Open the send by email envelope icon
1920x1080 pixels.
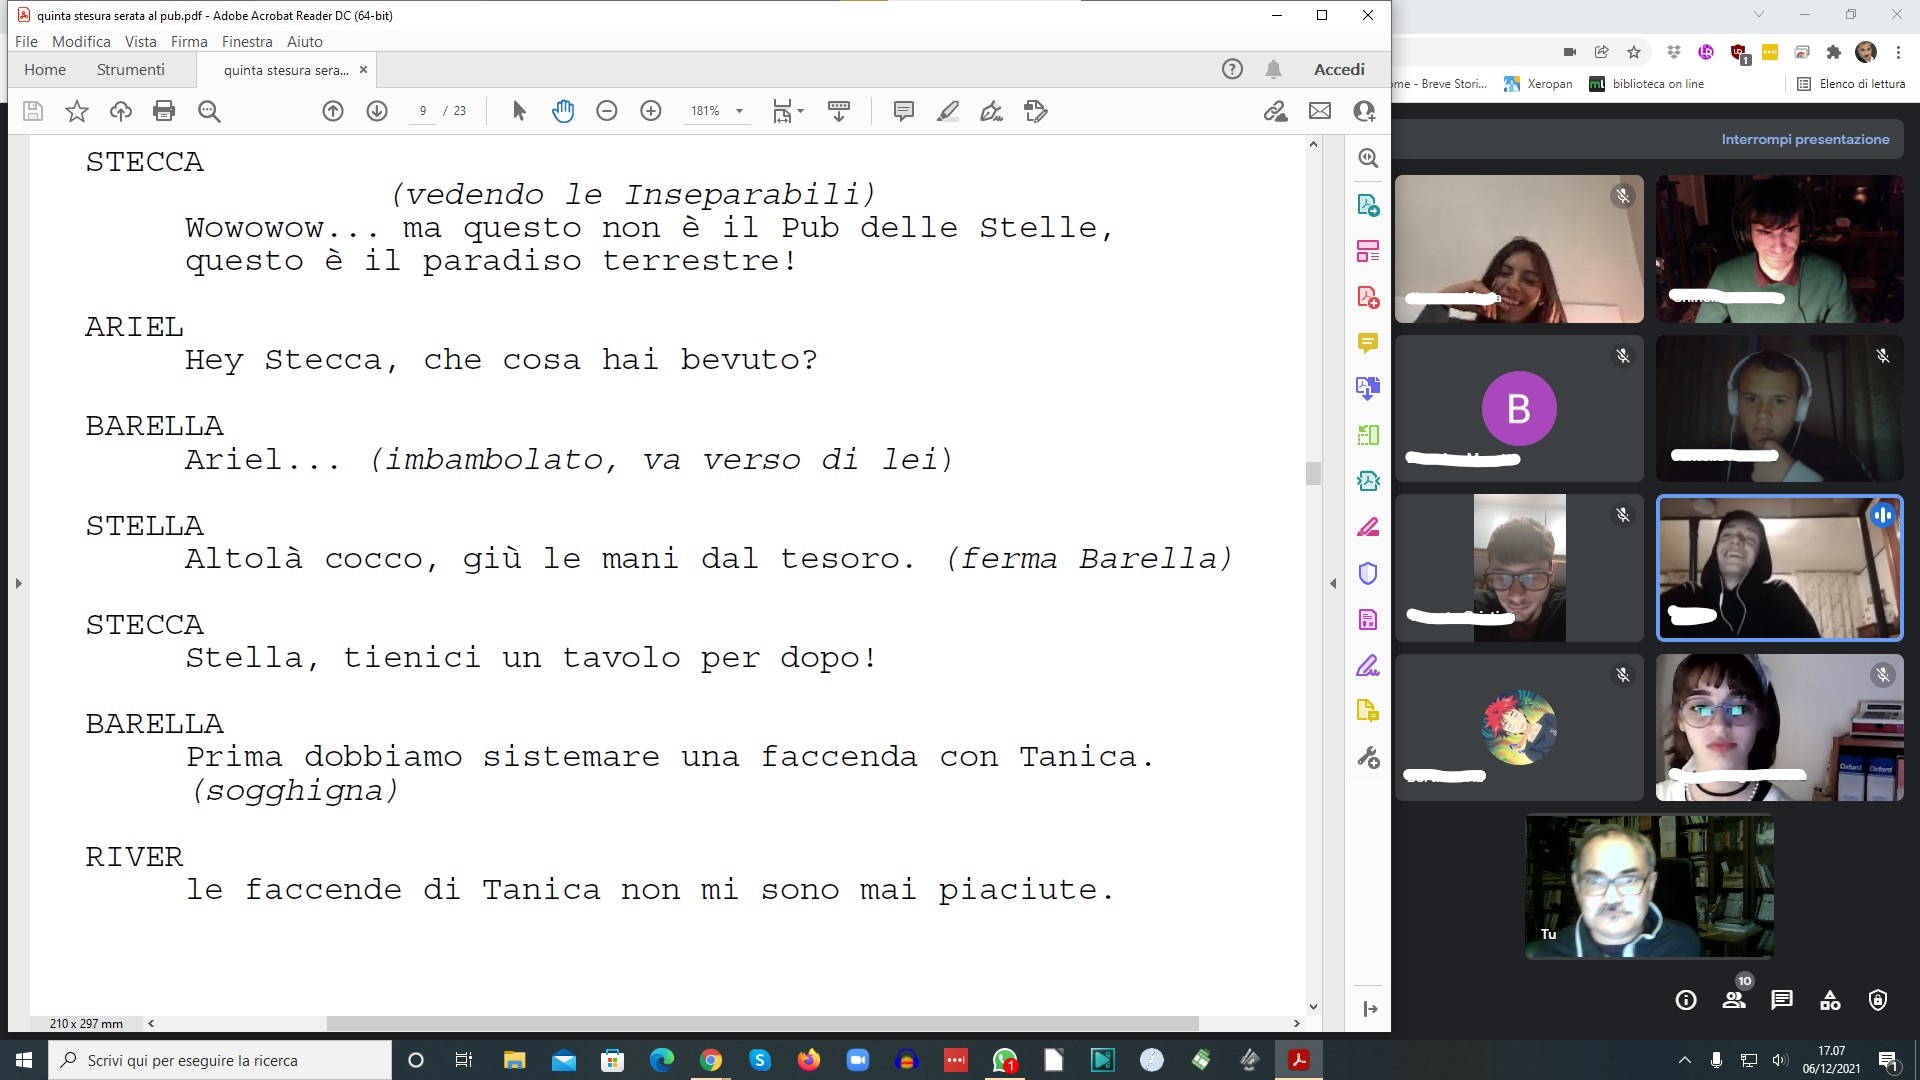pos(1320,111)
